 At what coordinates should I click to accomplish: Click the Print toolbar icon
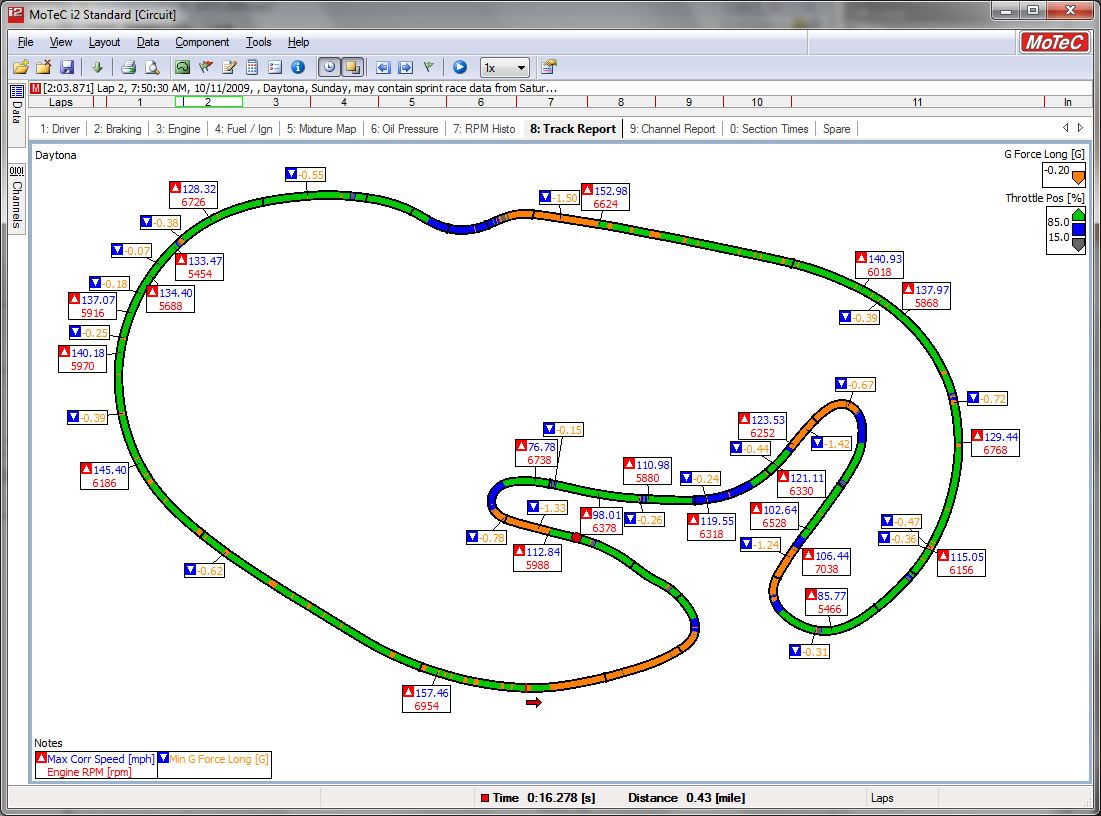click(x=128, y=67)
